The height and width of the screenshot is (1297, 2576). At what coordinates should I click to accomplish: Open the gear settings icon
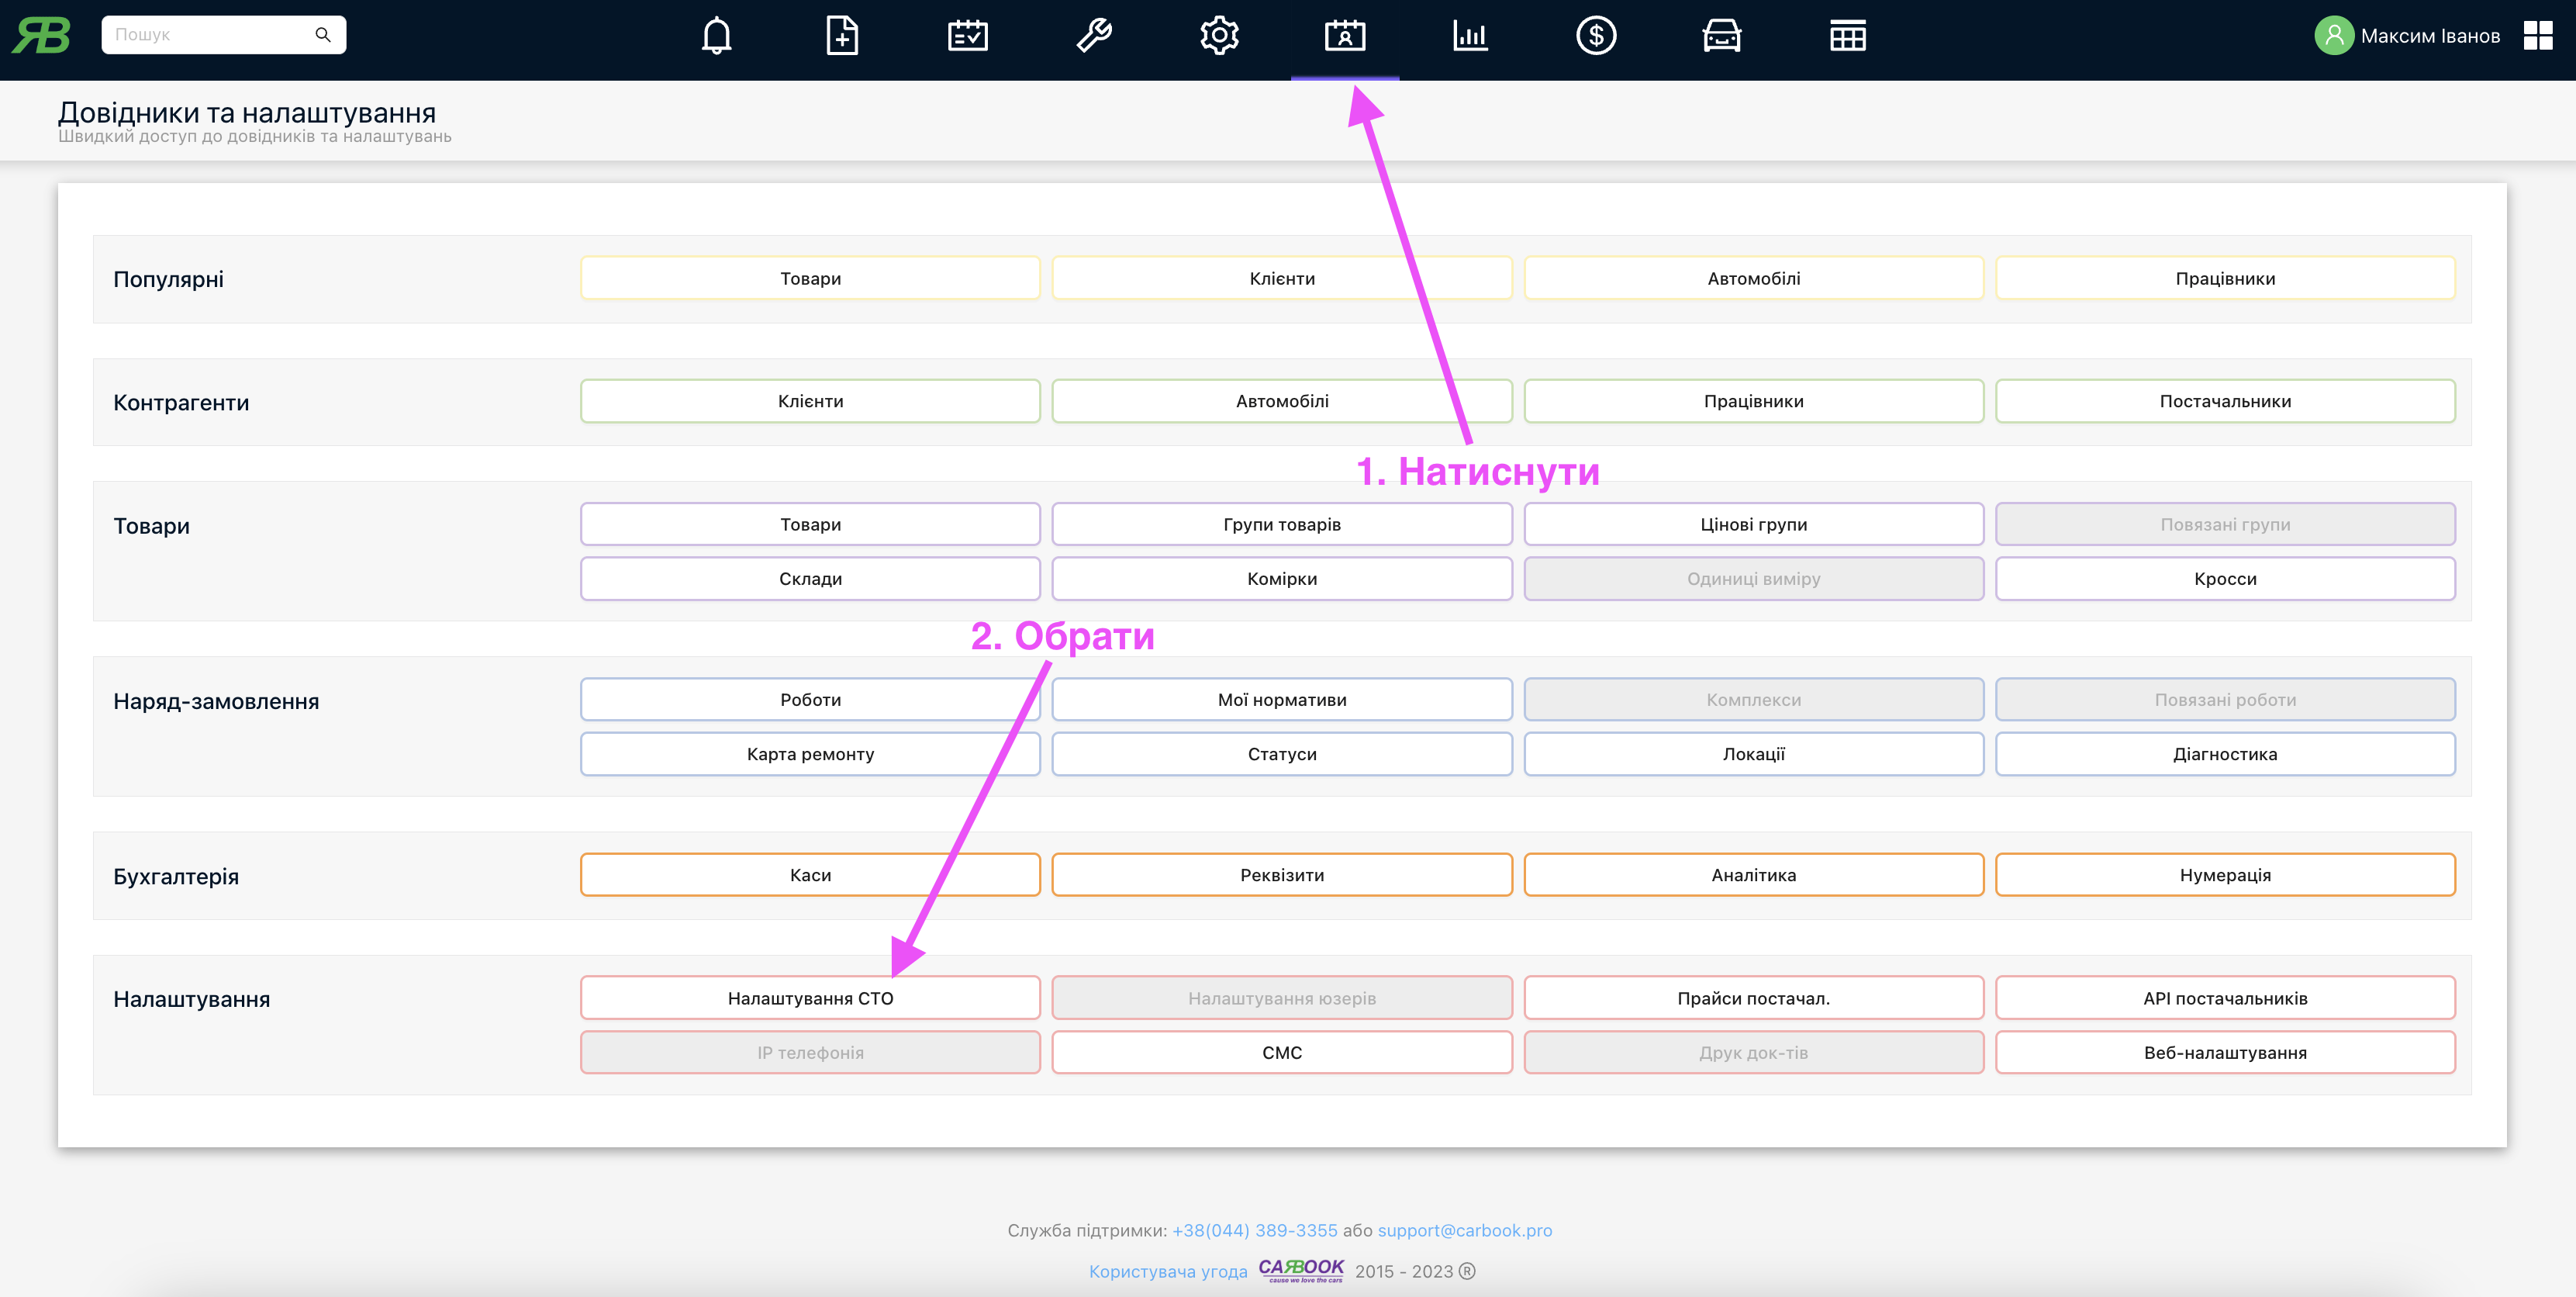point(1219,36)
